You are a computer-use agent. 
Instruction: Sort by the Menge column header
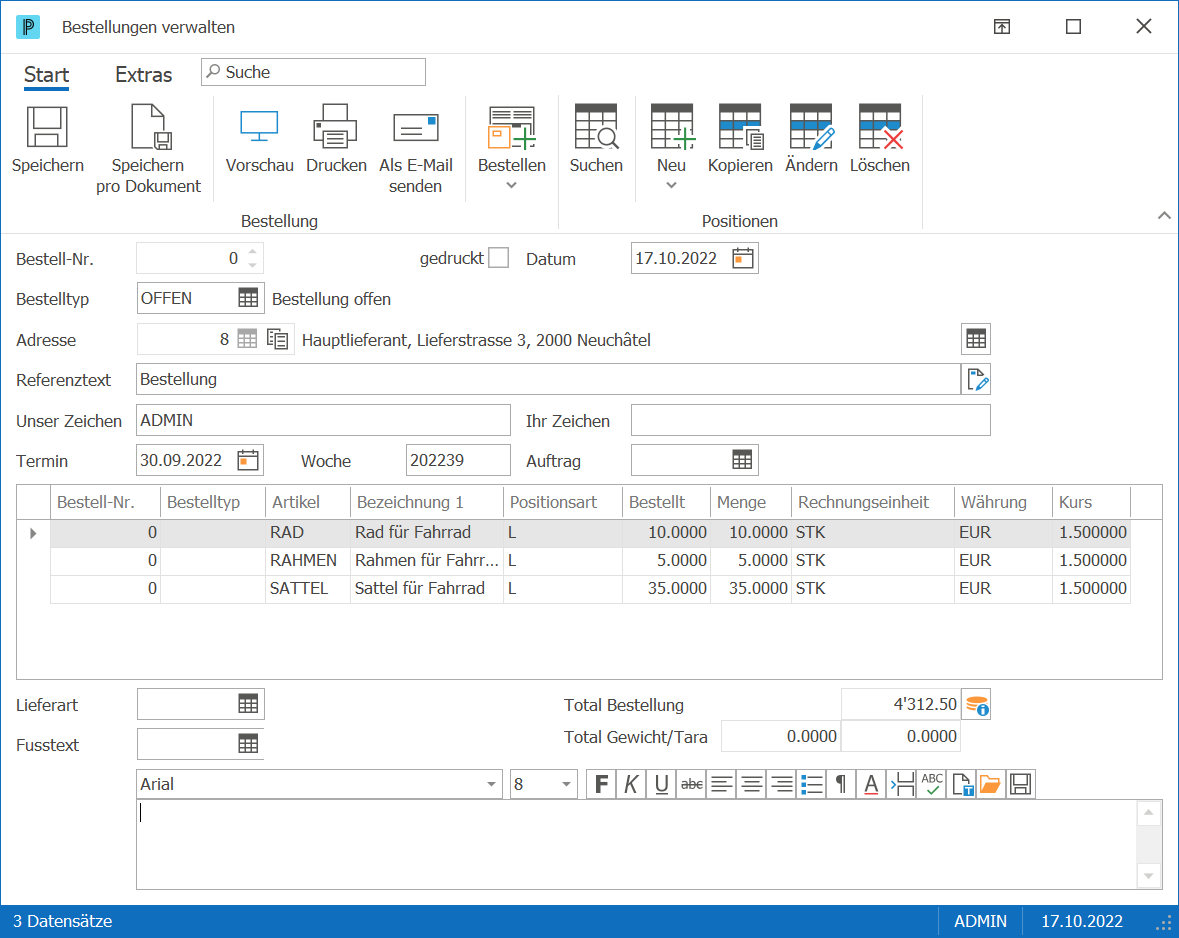(750, 502)
